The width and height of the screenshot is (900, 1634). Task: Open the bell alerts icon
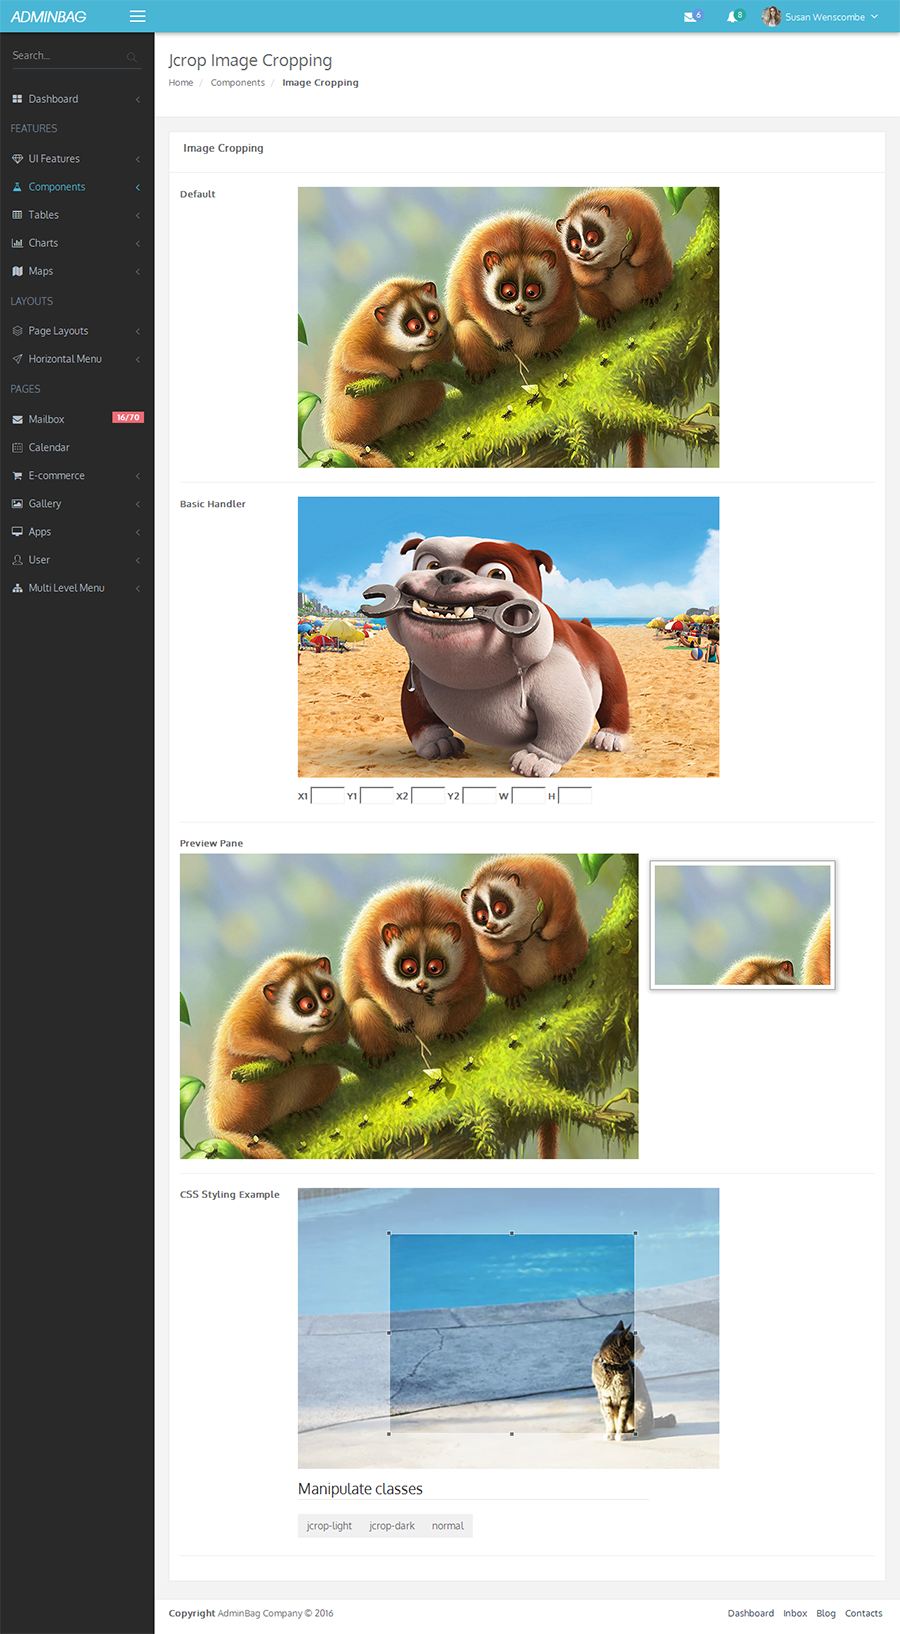pyautogui.click(x=732, y=17)
